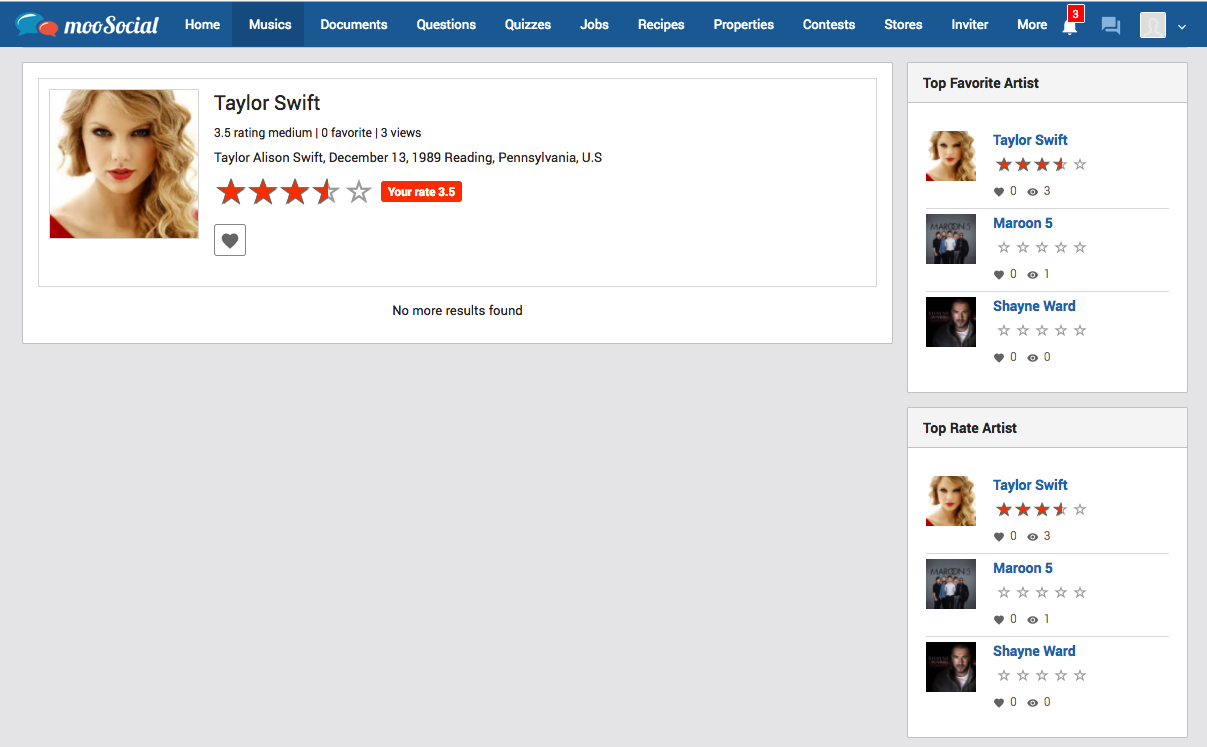This screenshot has height=747, width=1207.
Task: Click the Taylor Alison Swift biography line
Action: click(408, 157)
